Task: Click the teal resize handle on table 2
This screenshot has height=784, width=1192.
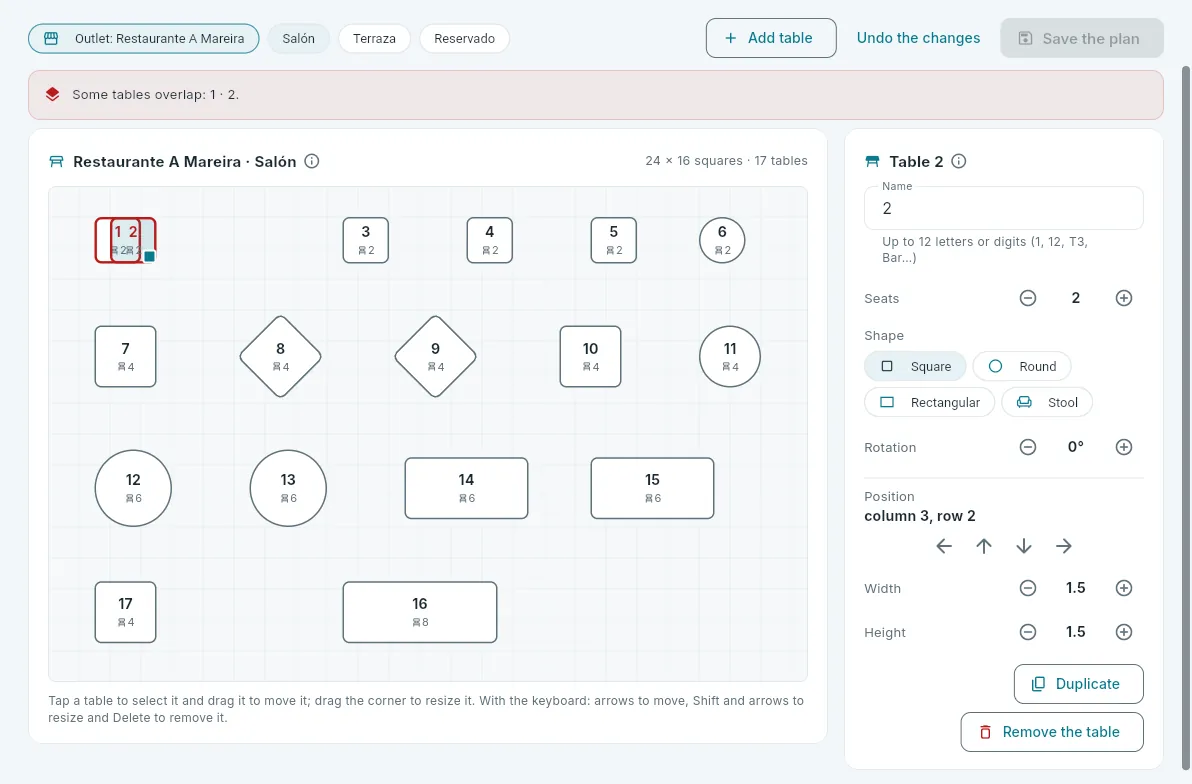Action: point(150,256)
